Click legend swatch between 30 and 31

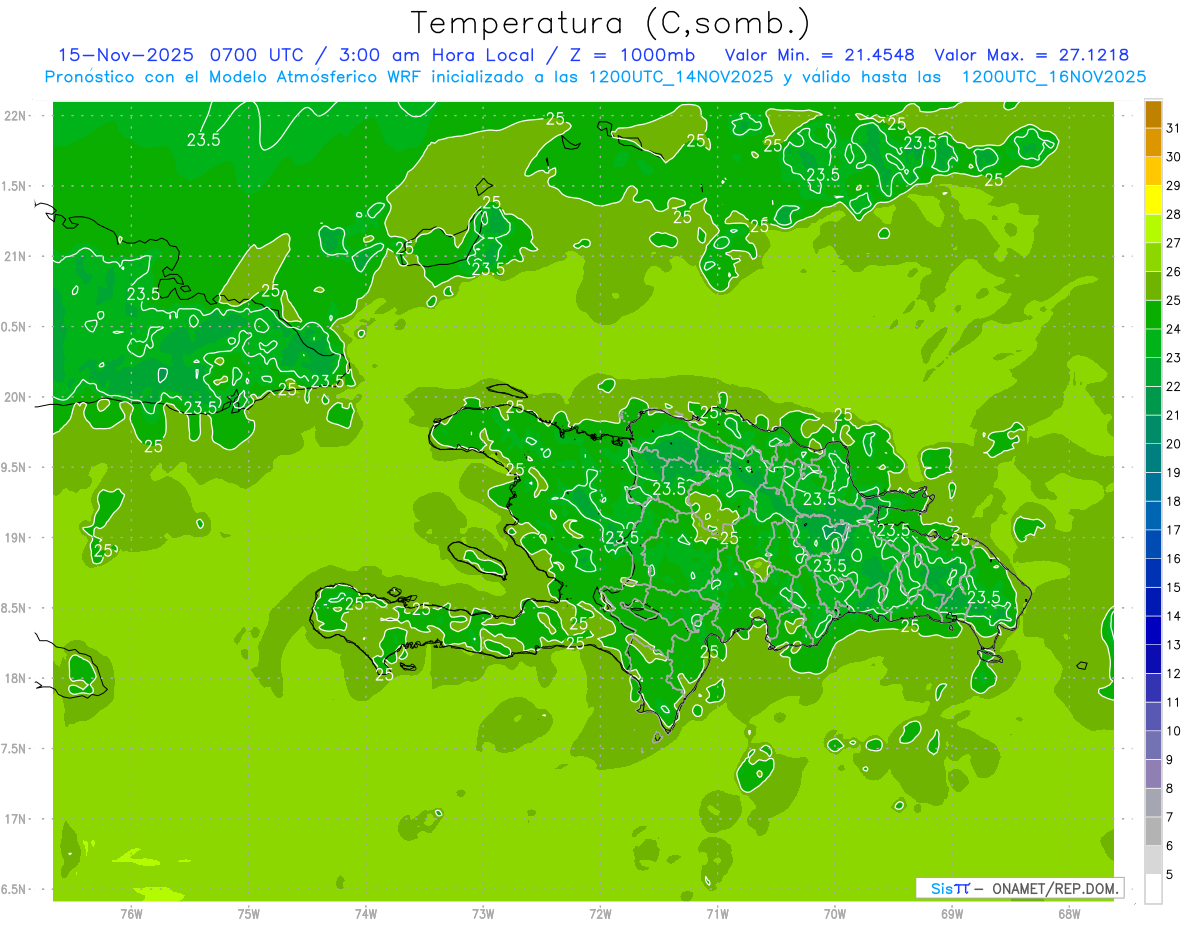(x=1153, y=143)
